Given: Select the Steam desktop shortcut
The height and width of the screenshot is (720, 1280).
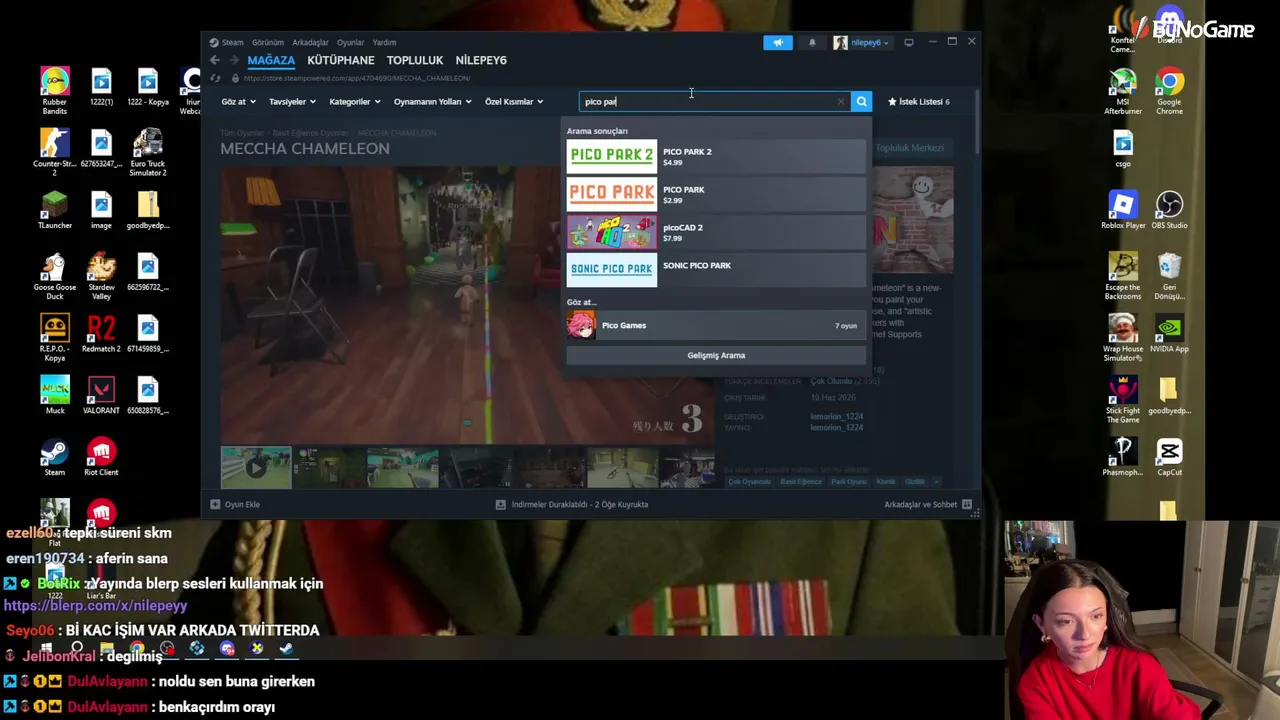Looking at the screenshot, I should [55, 458].
